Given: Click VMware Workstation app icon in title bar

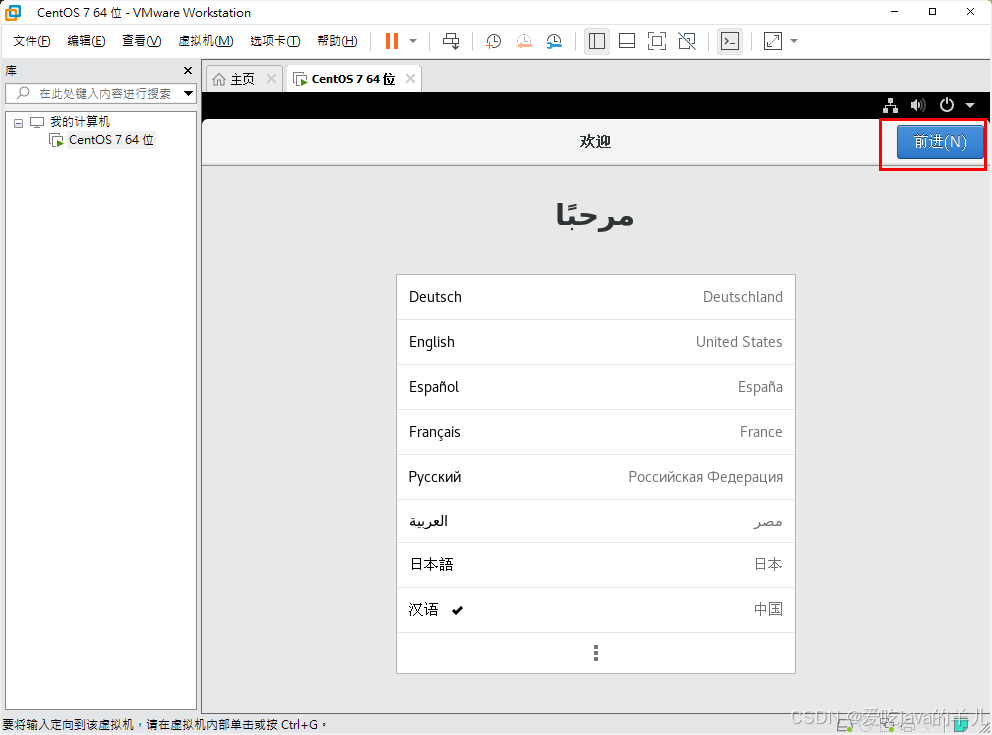Looking at the screenshot, I should tap(13, 12).
